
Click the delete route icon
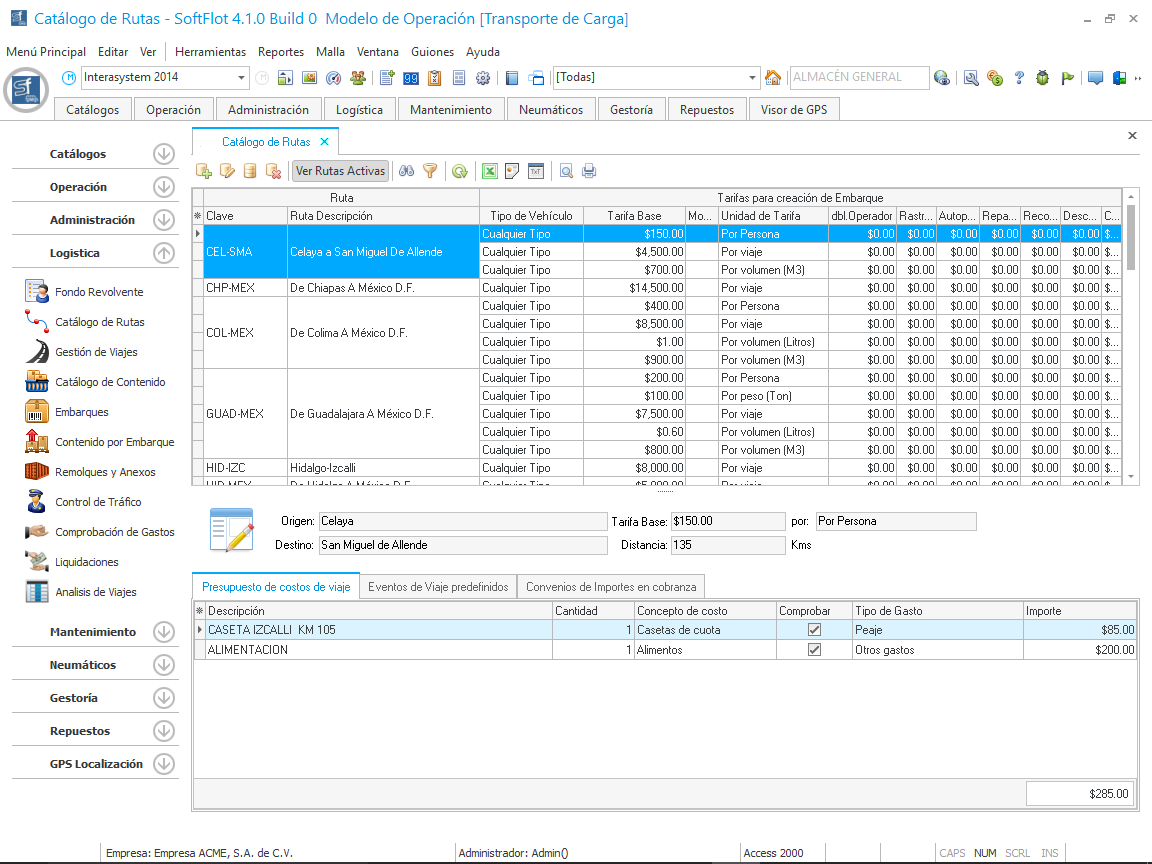273,171
